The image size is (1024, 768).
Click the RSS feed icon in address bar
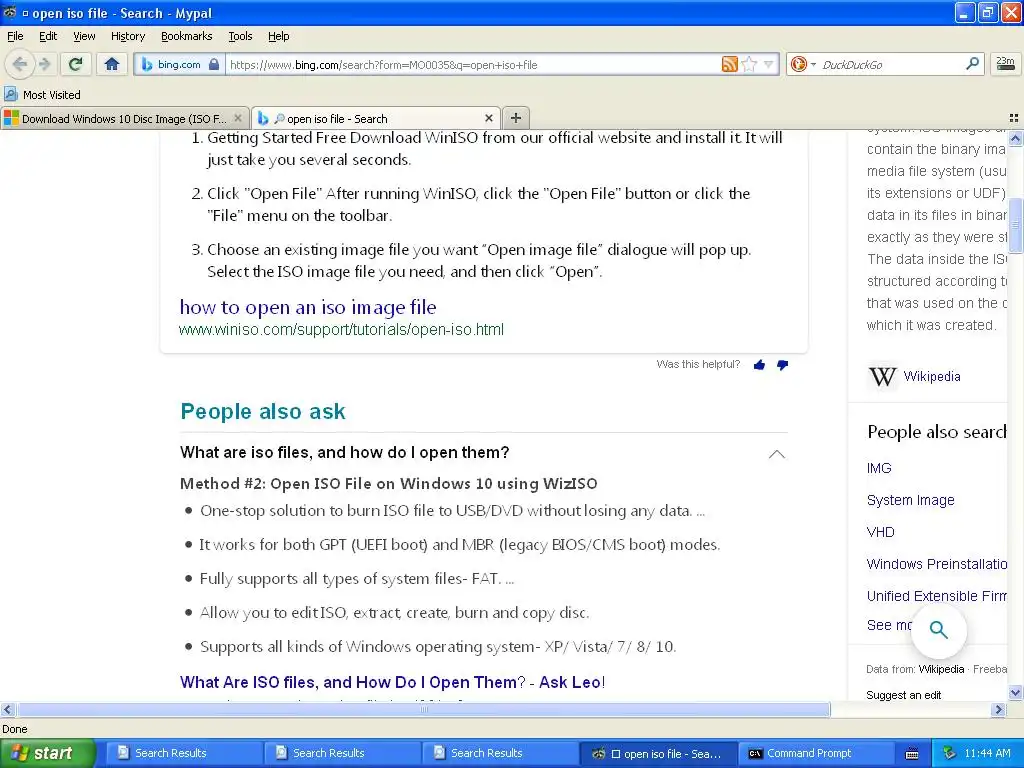(729, 64)
